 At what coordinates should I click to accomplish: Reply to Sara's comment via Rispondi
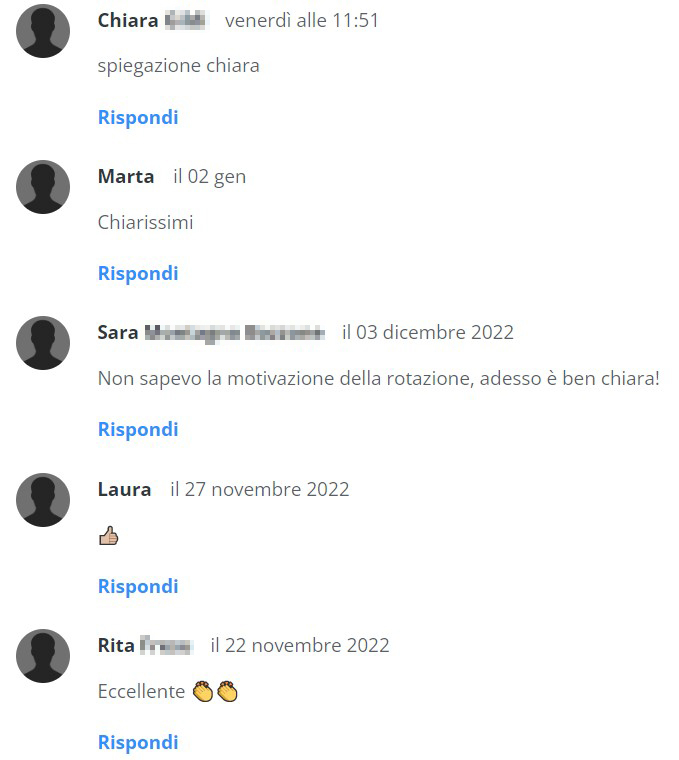pos(138,429)
